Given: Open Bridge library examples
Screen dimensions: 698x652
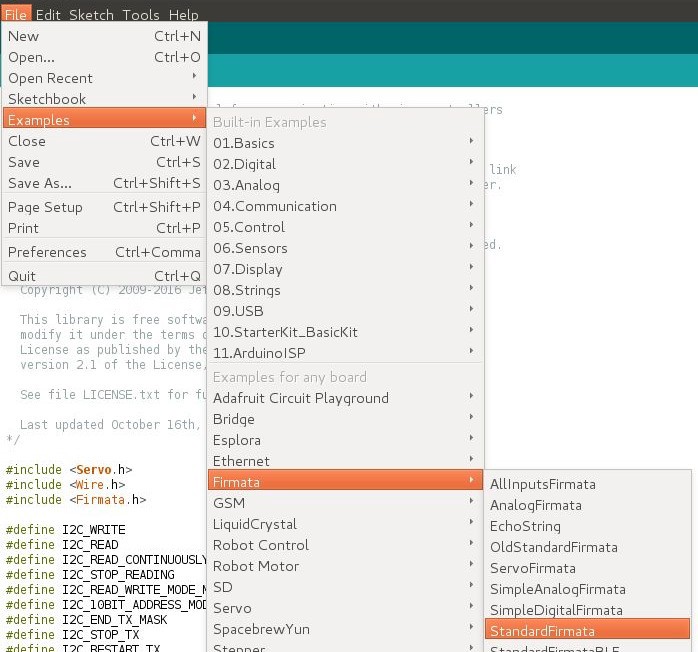Looking at the screenshot, I should point(345,419).
